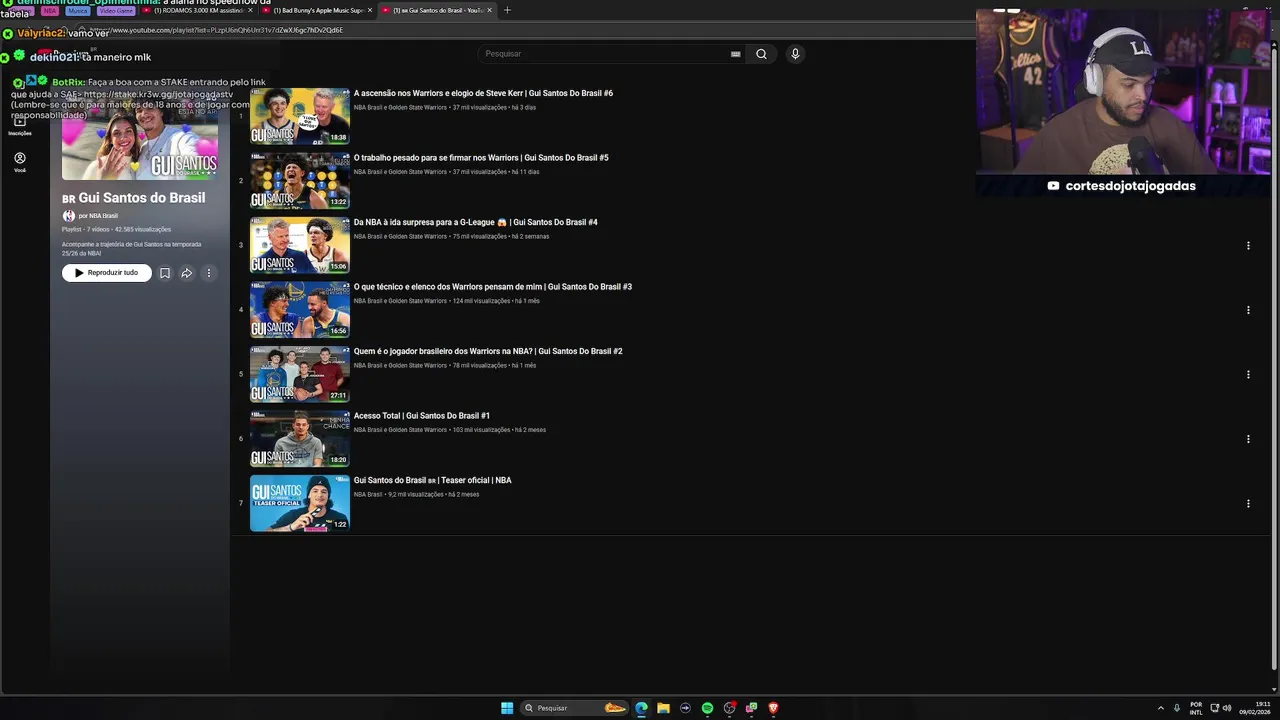Open options menu for Teaser oficial row
This screenshot has height=720, width=1280.
click(1248, 503)
